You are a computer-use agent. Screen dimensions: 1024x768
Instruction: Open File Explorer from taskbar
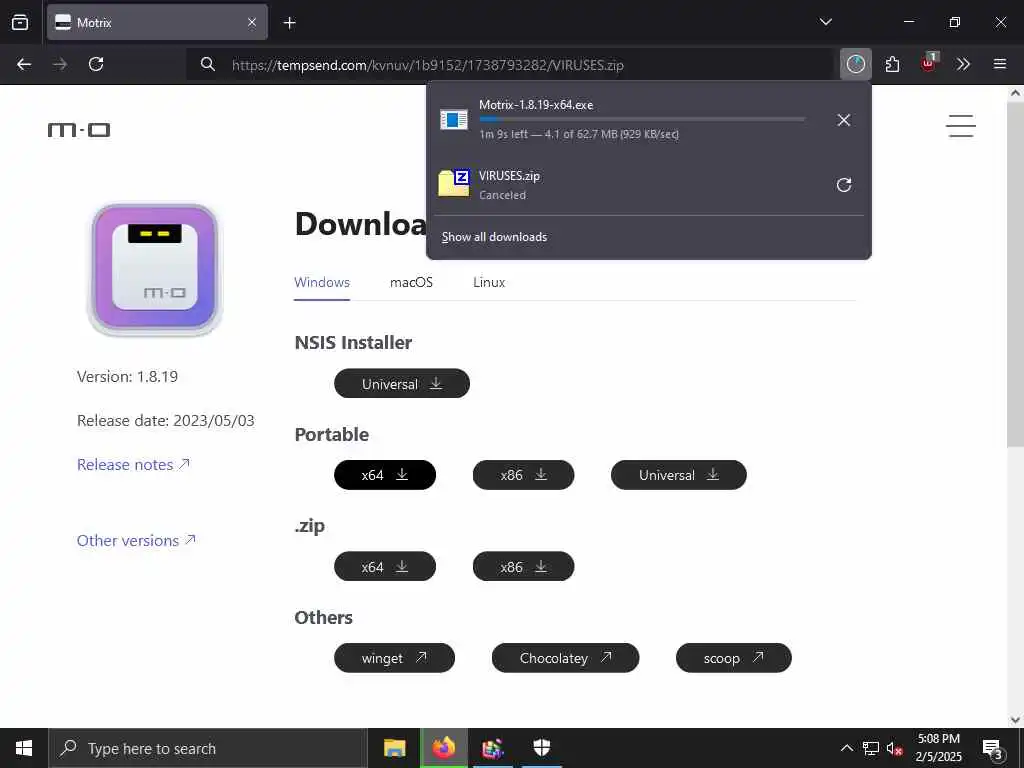coord(394,748)
